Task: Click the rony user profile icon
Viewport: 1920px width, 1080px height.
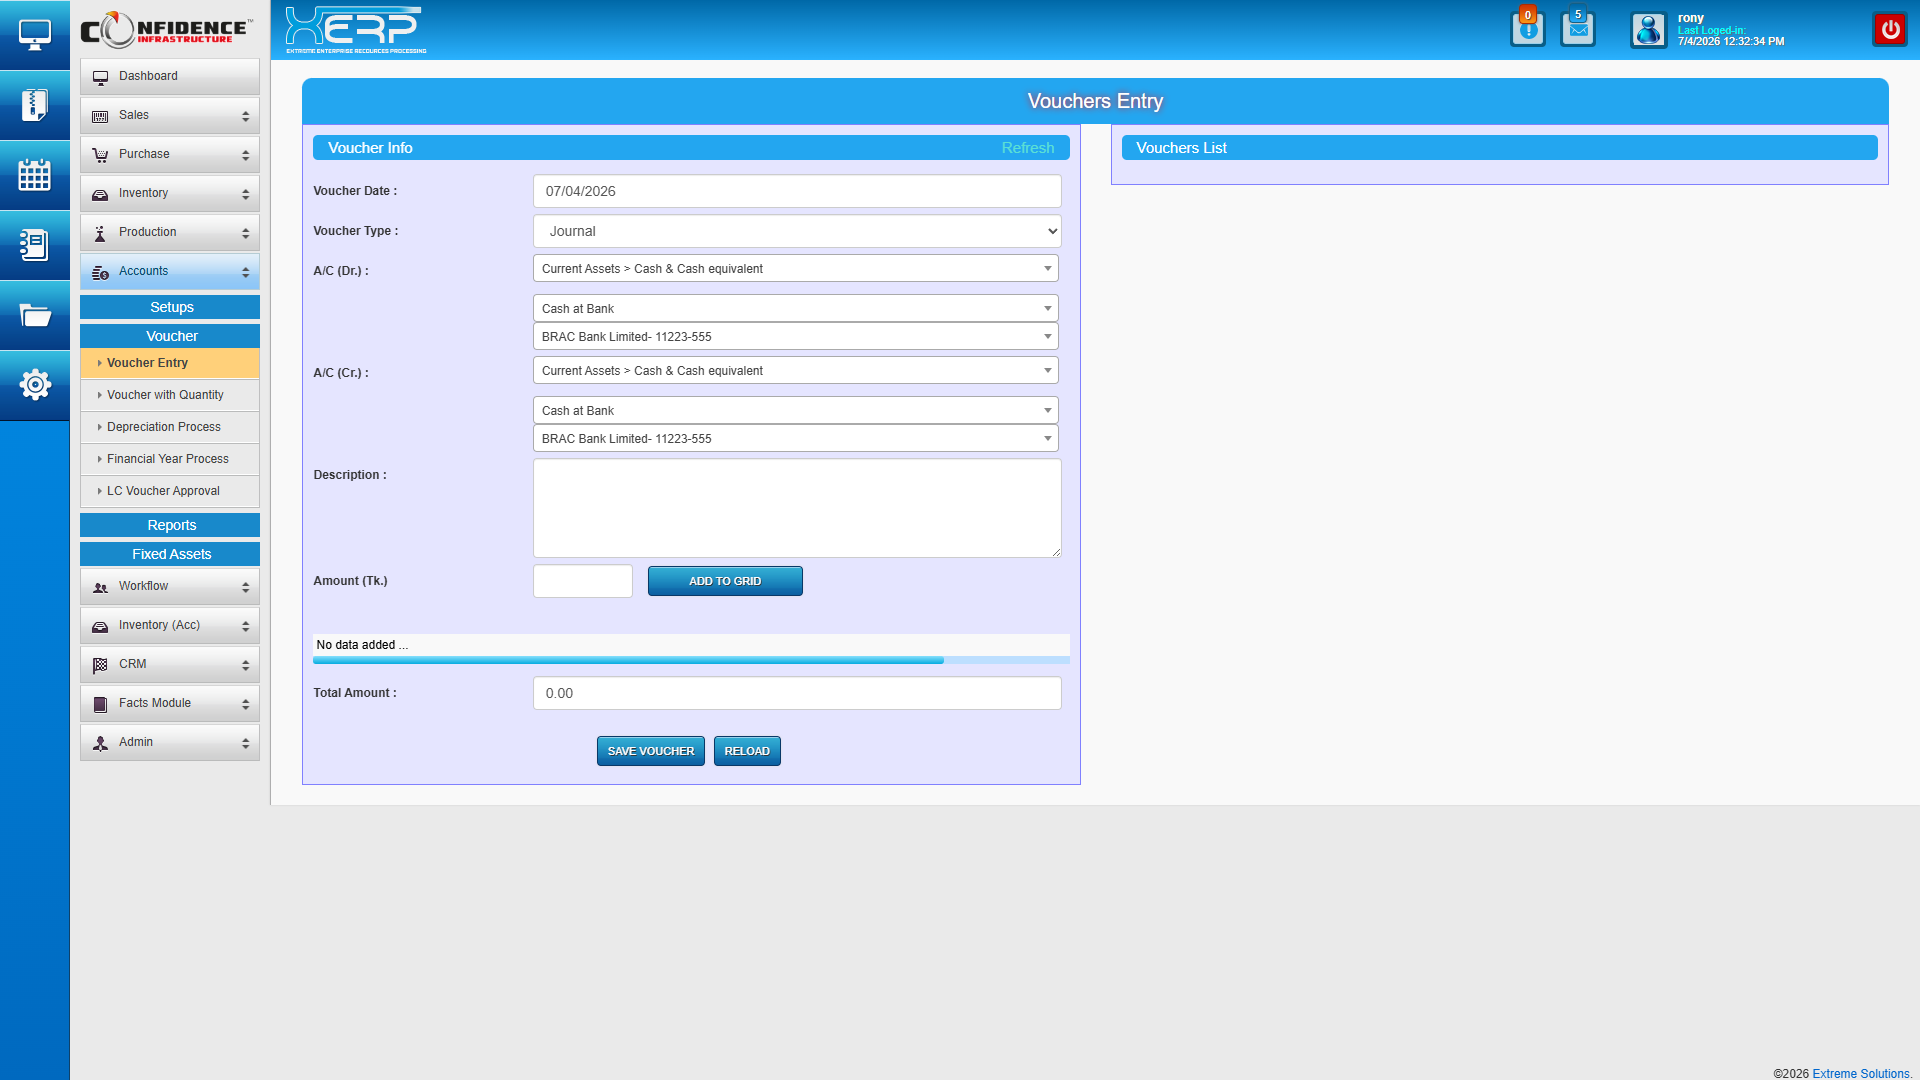Action: click(x=1648, y=30)
